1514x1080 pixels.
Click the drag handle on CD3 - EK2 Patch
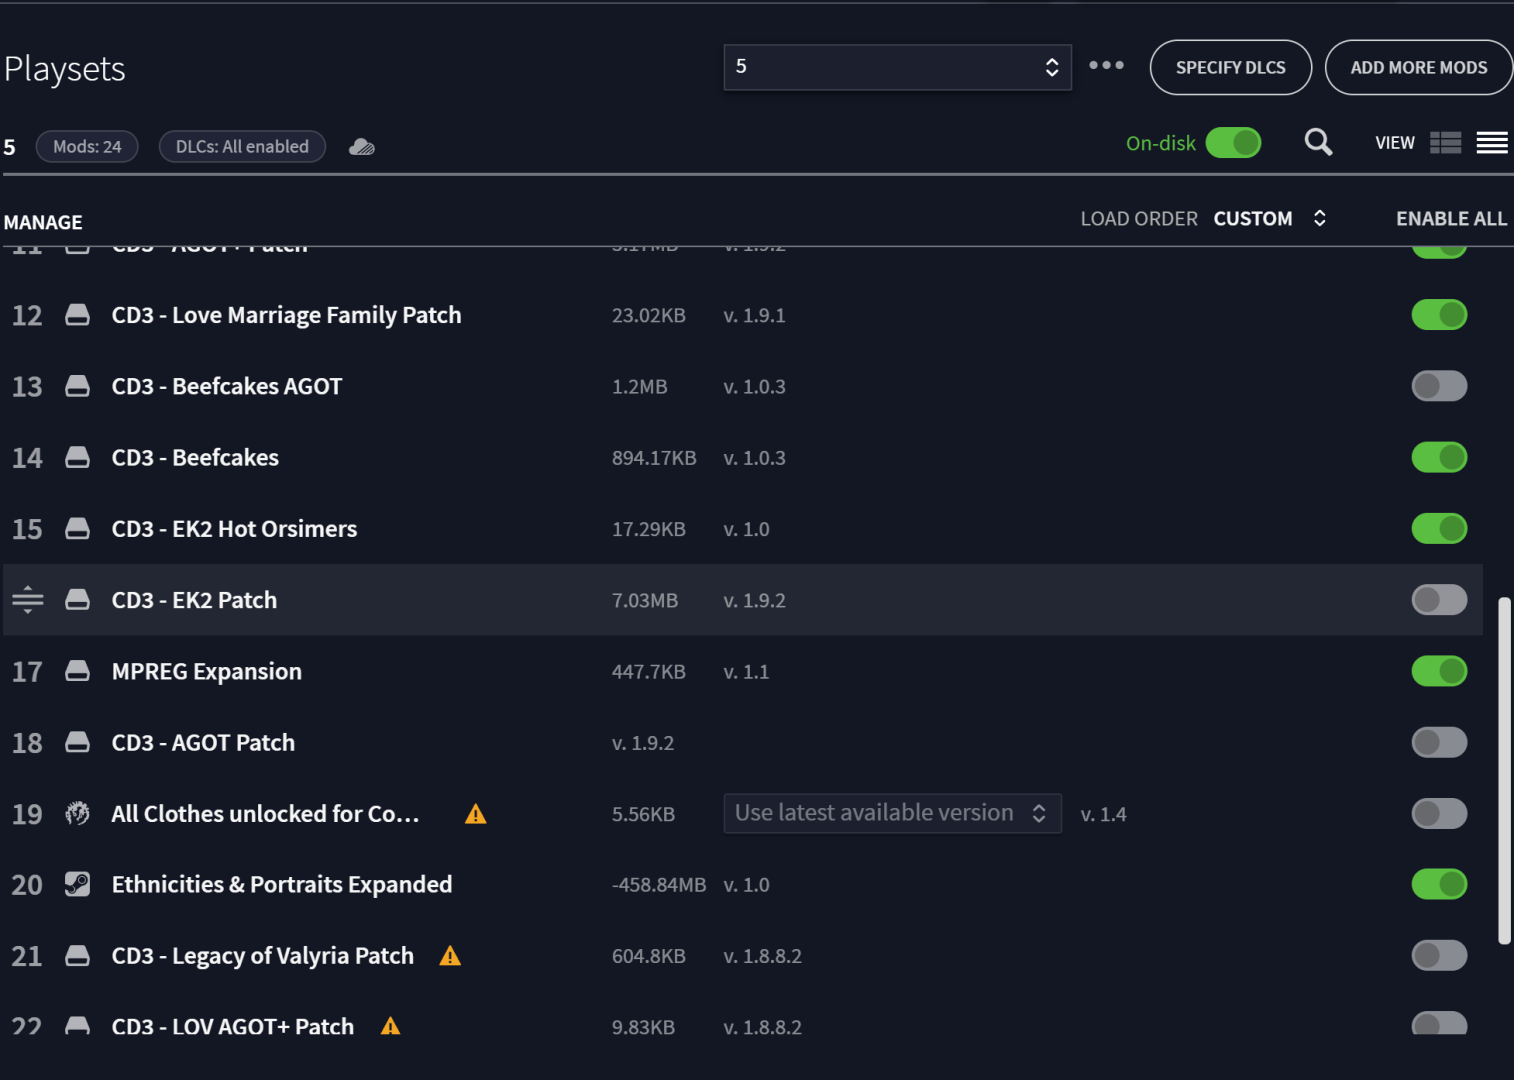[28, 599]
